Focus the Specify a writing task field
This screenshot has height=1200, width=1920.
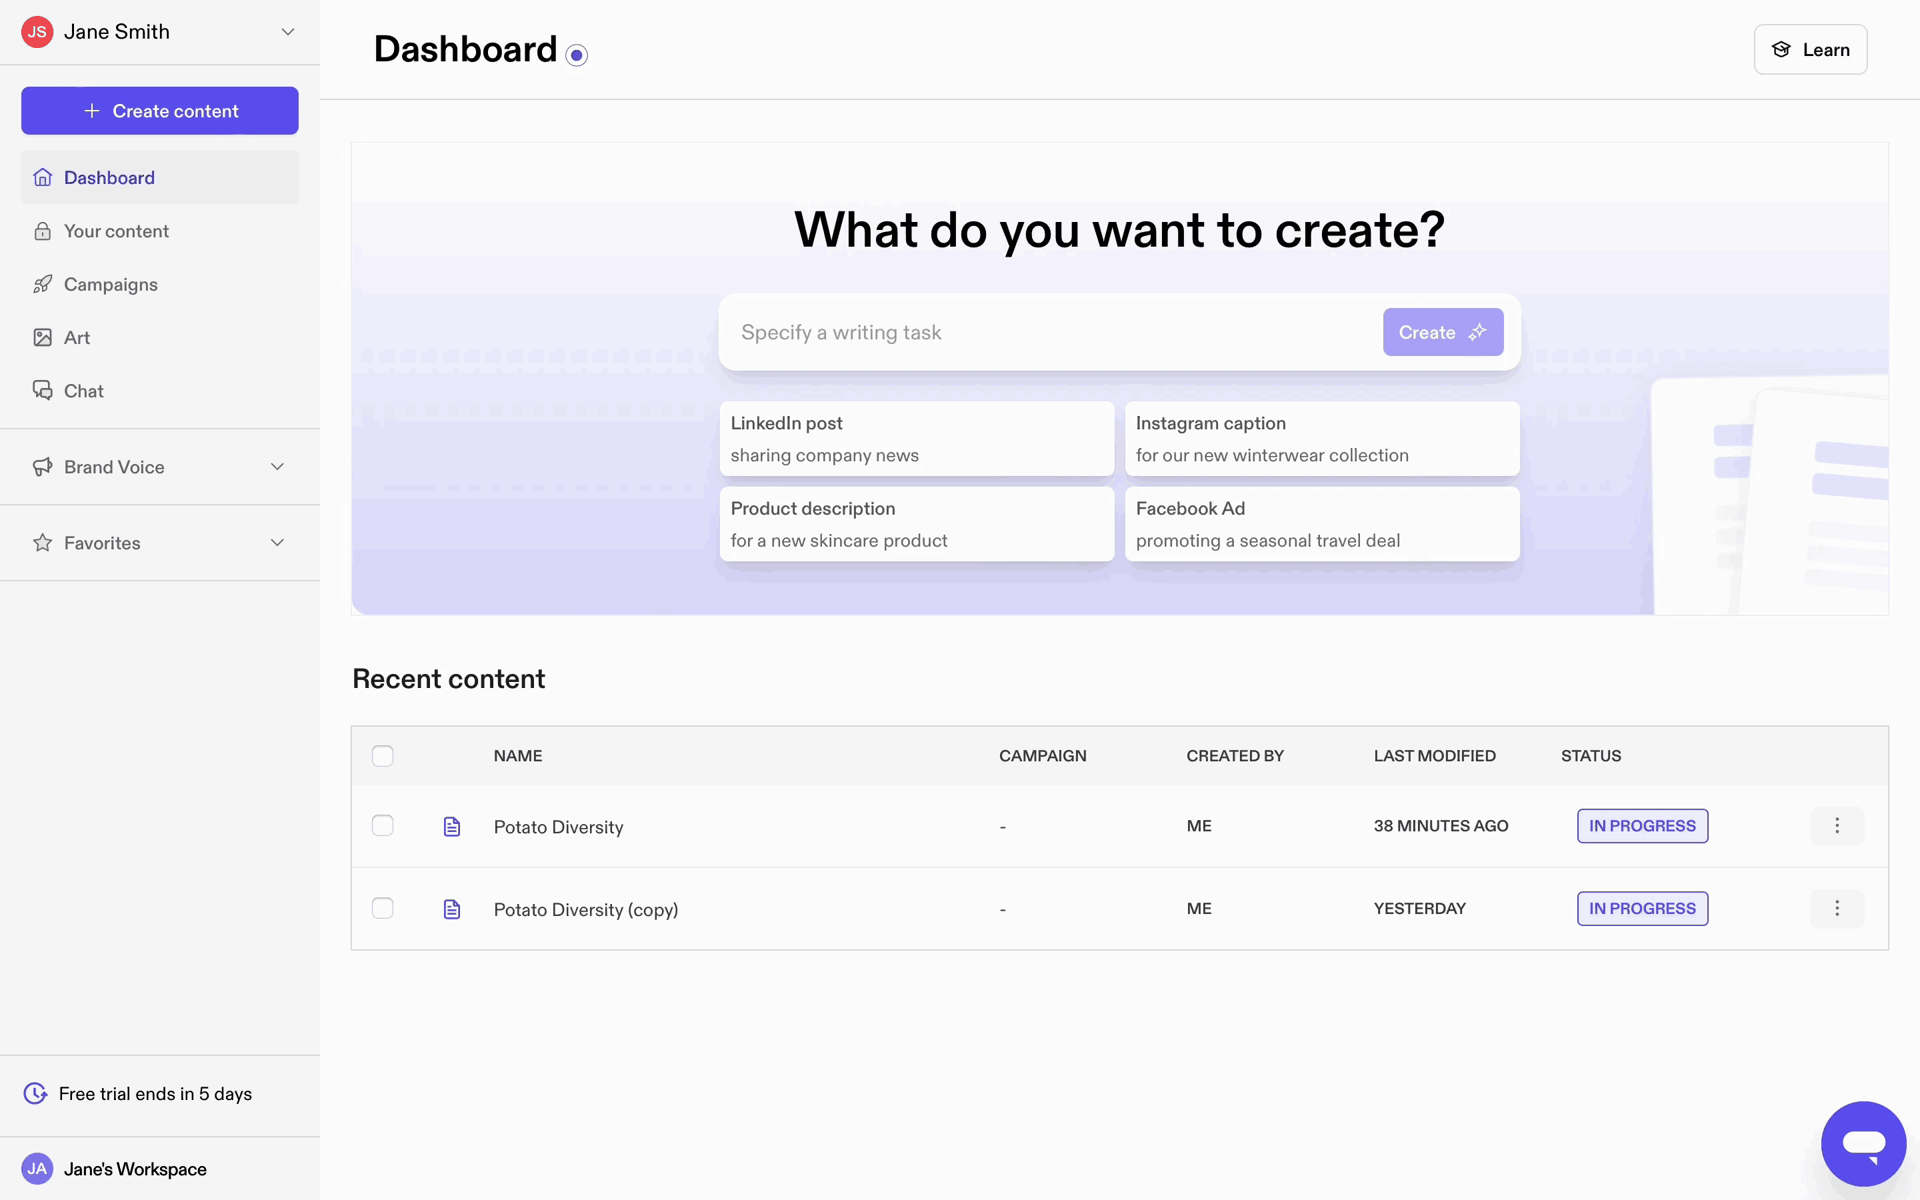[1050, 333]
